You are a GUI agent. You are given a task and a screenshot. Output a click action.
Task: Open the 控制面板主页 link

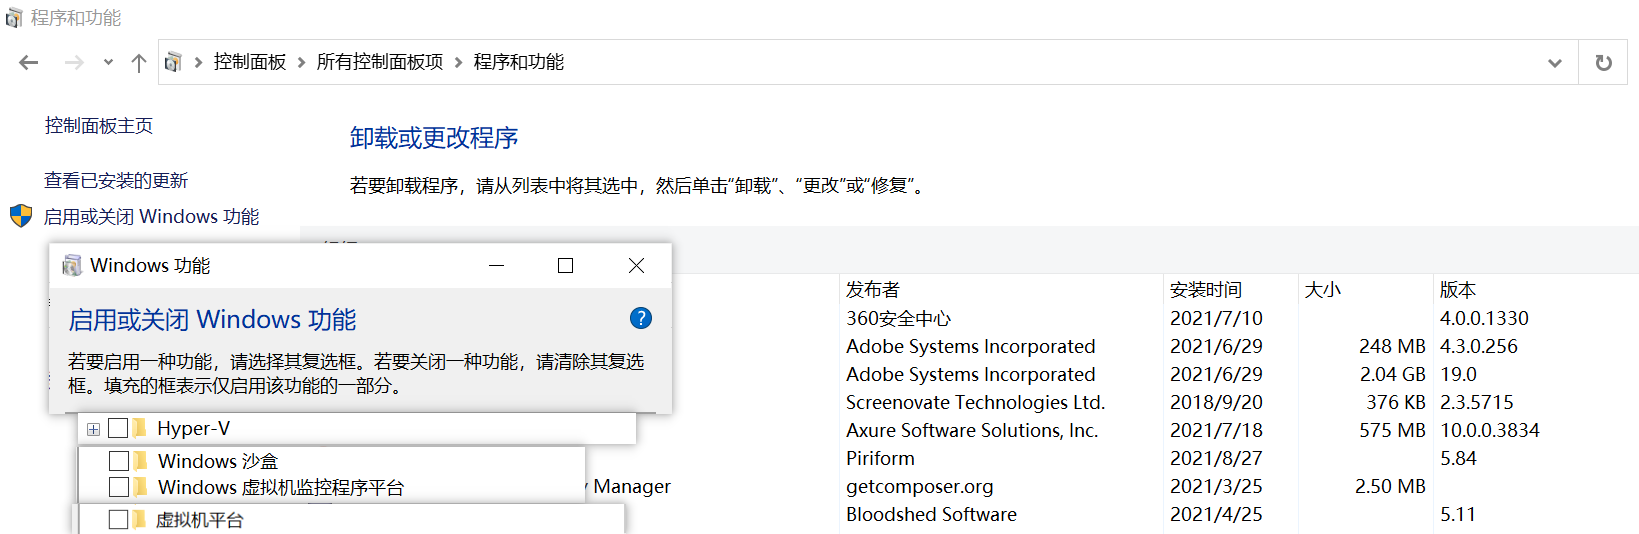[99, 126]
